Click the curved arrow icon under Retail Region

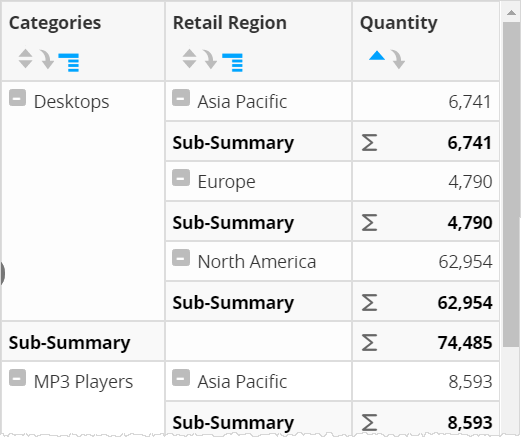pyautogui.click(x=211, y=59)
